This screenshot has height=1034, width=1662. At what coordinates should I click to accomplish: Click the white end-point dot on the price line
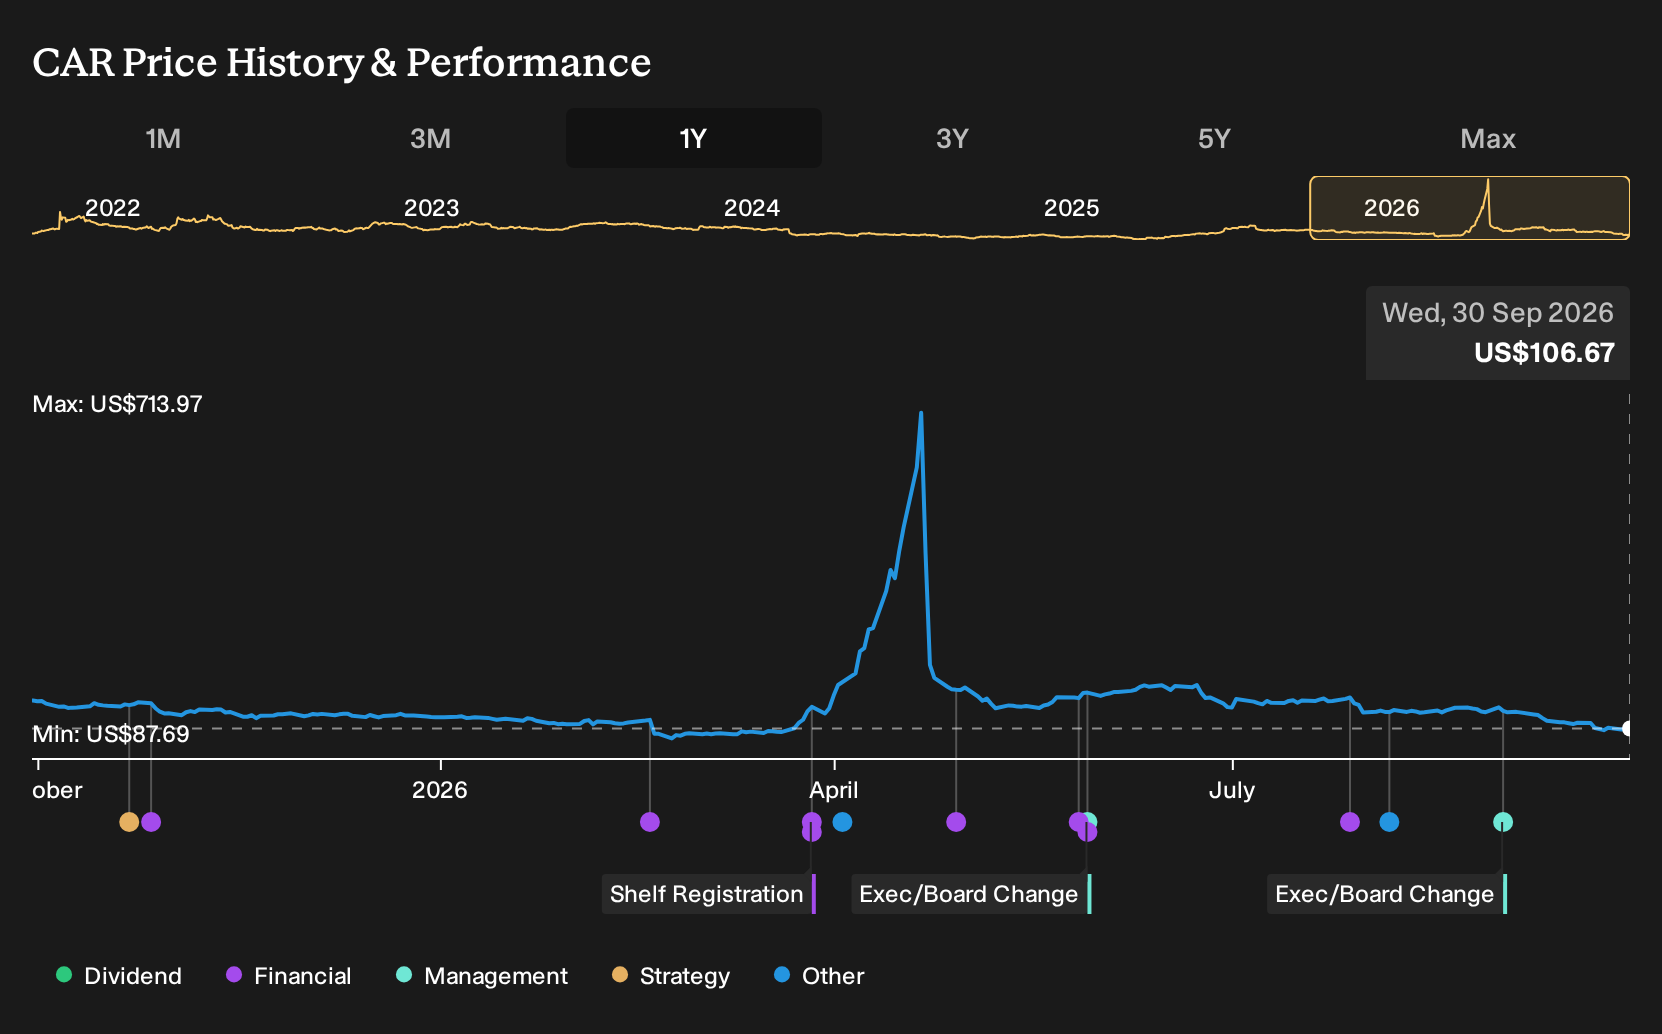coord(1629,728)
